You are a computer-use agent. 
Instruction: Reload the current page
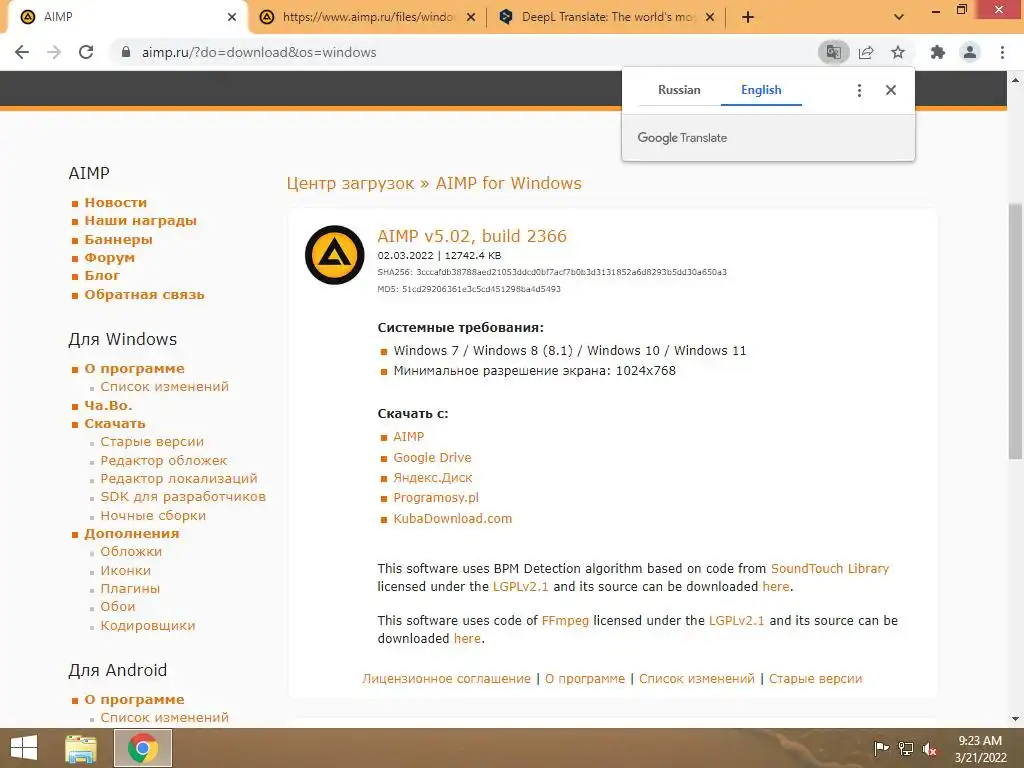(86, 52)
